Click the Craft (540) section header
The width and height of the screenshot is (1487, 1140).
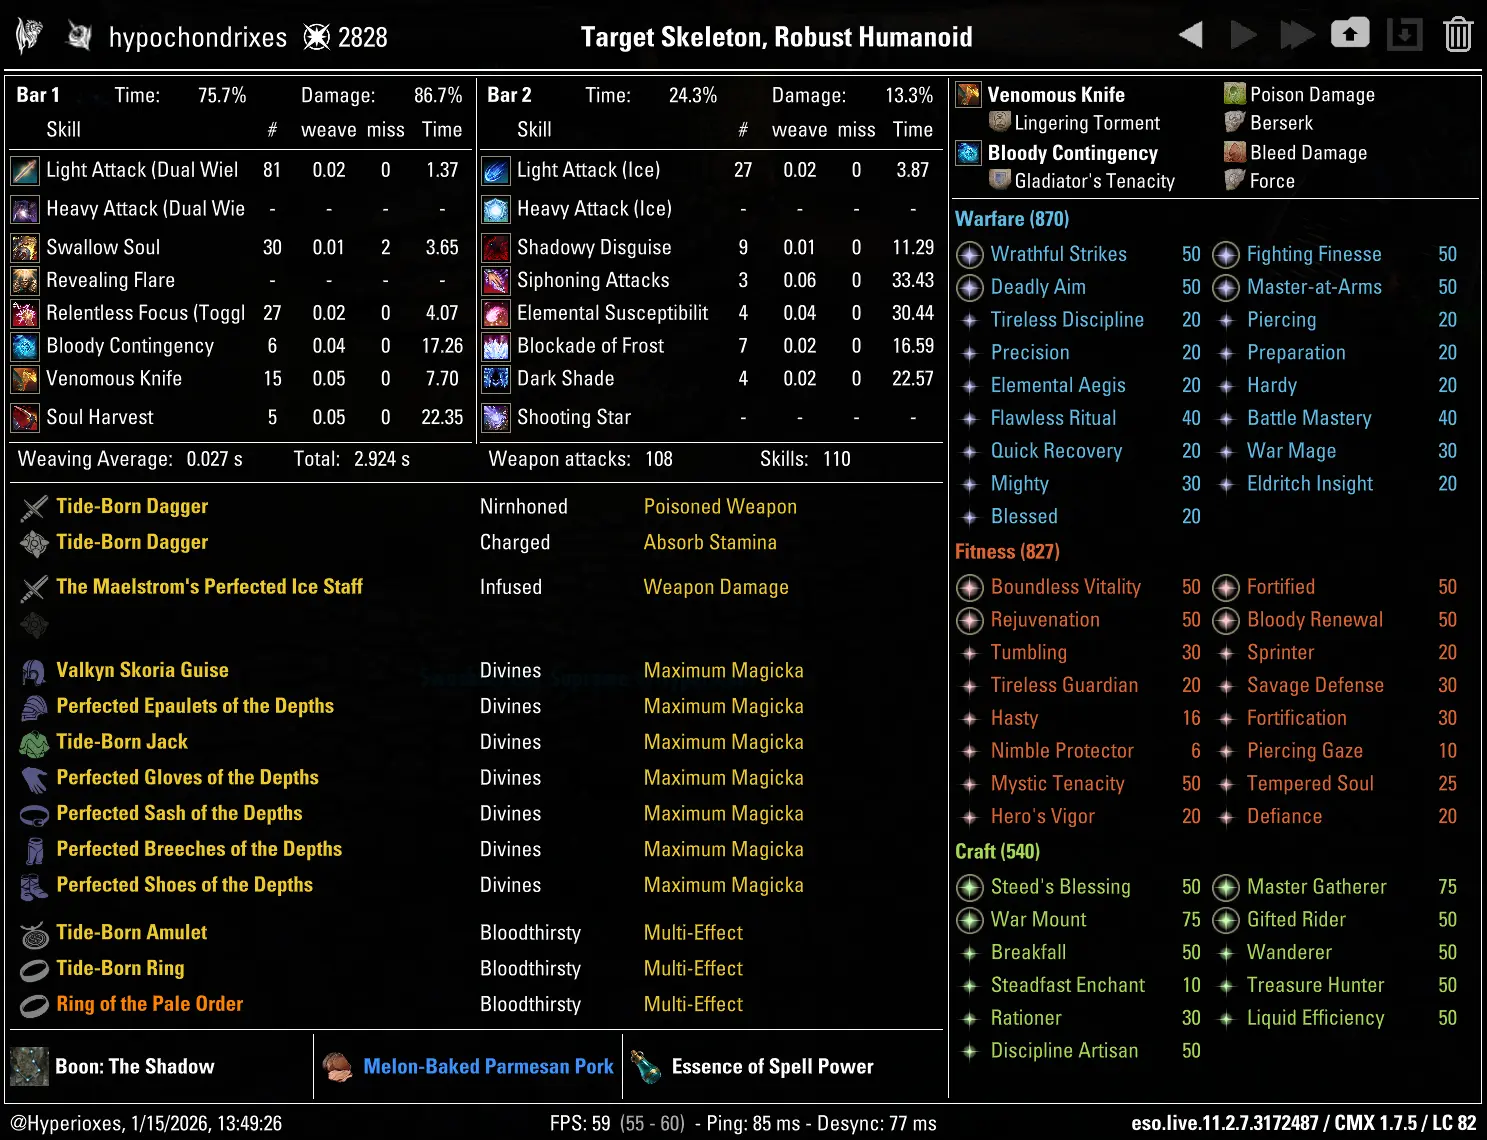[x=997, y=851]
